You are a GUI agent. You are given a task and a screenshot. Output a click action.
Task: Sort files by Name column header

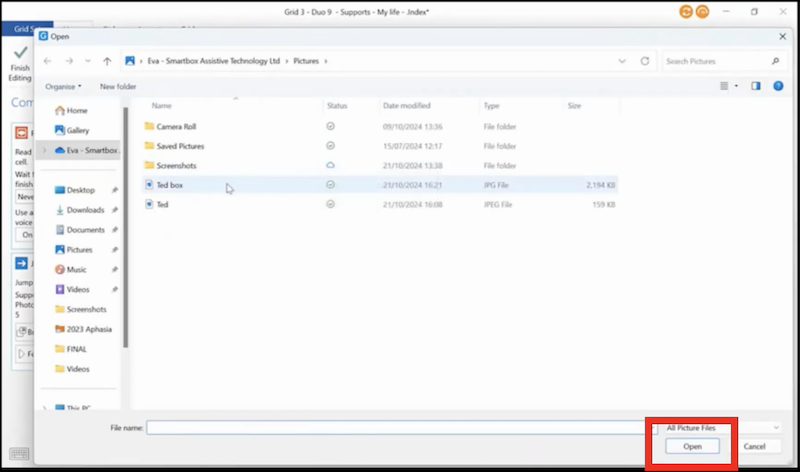coord(162,105)
